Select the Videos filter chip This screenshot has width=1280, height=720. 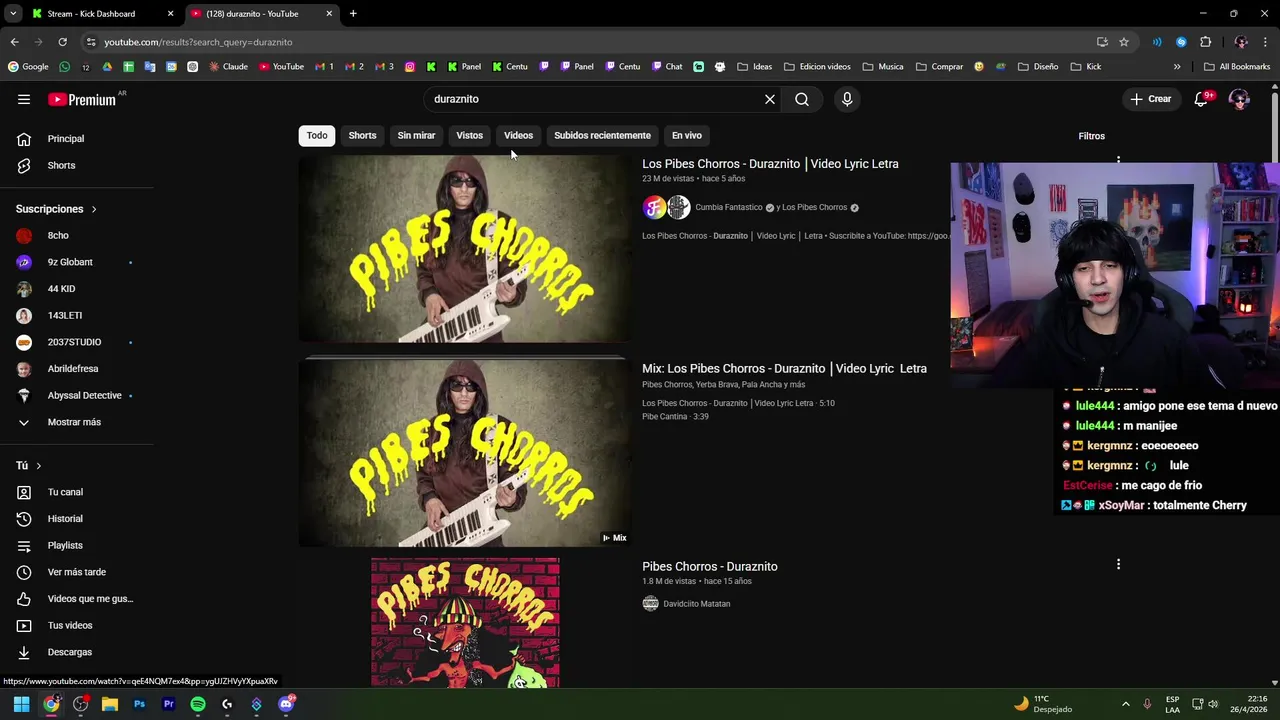pos(518,135)
